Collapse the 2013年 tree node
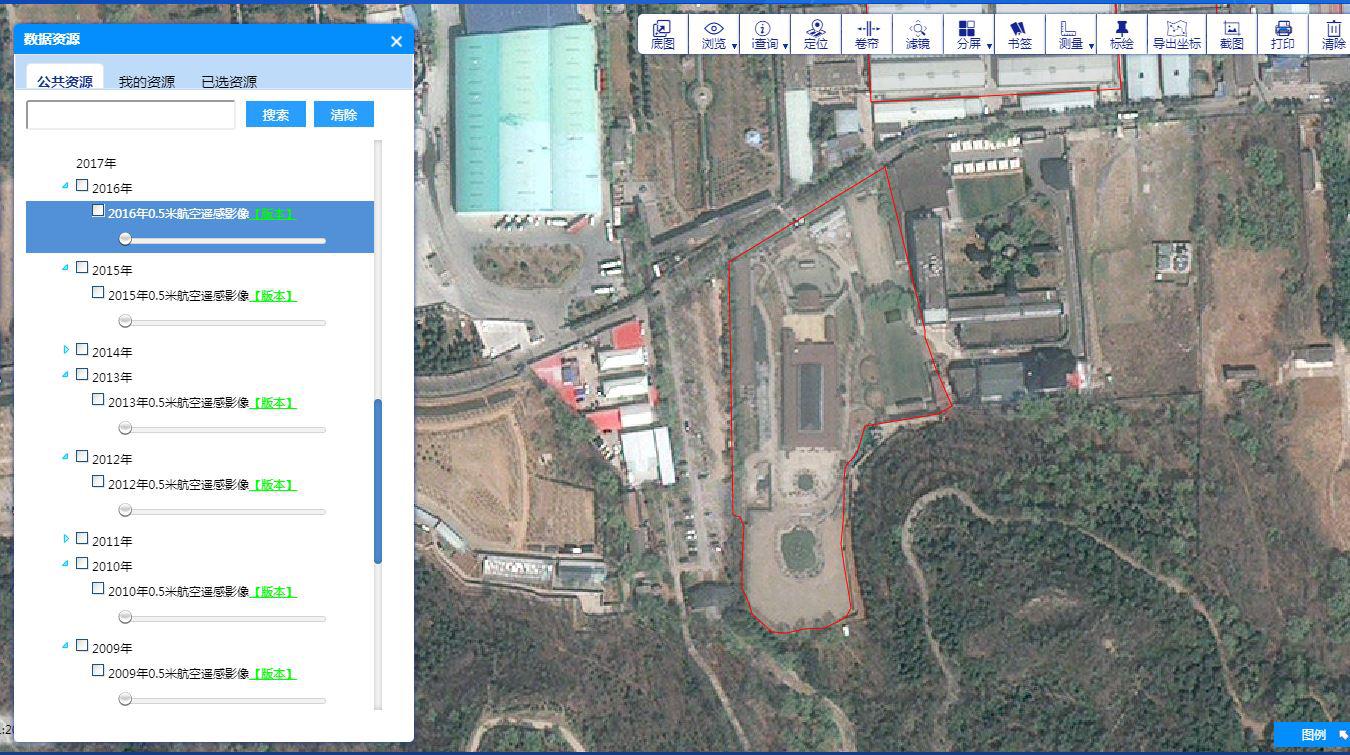The height and width of the screenshot is (755, 1350). click(66, 374)
